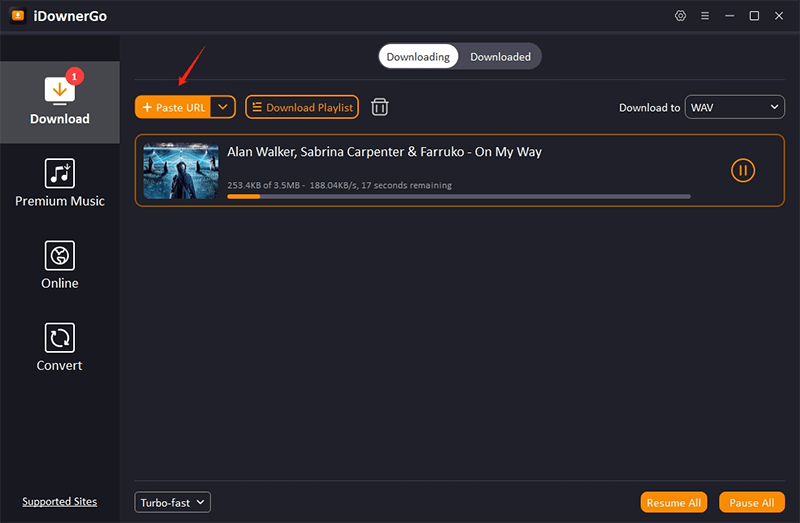
Task: Open the settings gear icon
Action: 681,16
